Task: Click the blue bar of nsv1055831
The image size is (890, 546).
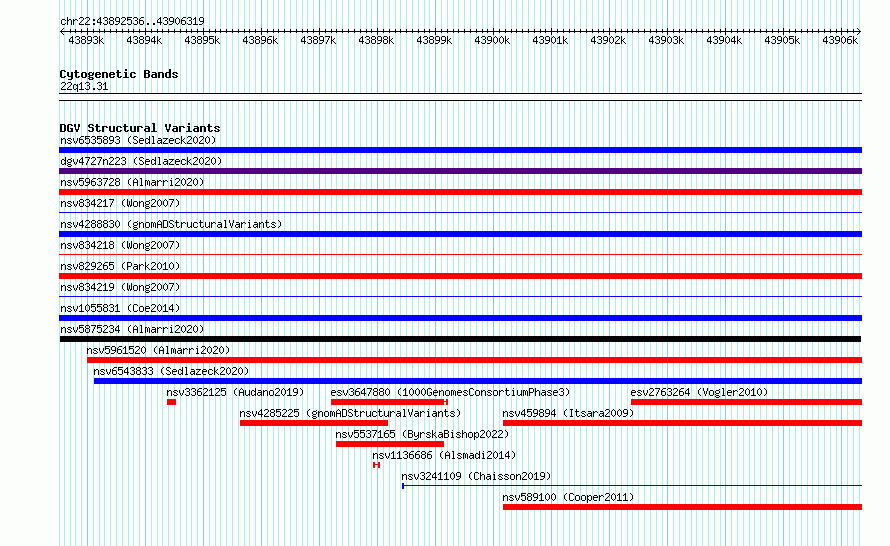Action: pyautogui.click(x=460, y=318)
